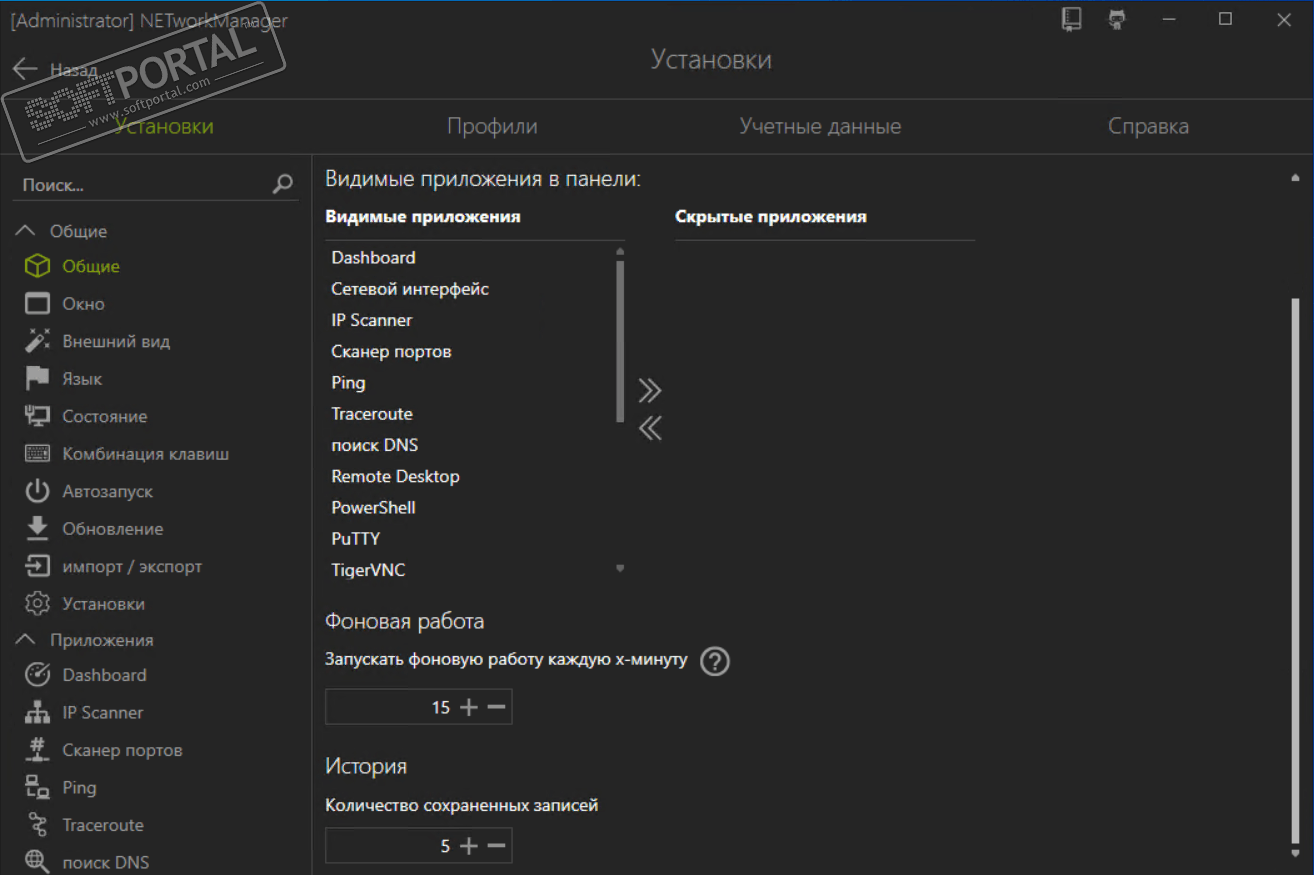This screenshot has width=1314, height=875.
Task: Increase background job interval with plus
Action: pos(469,707)
